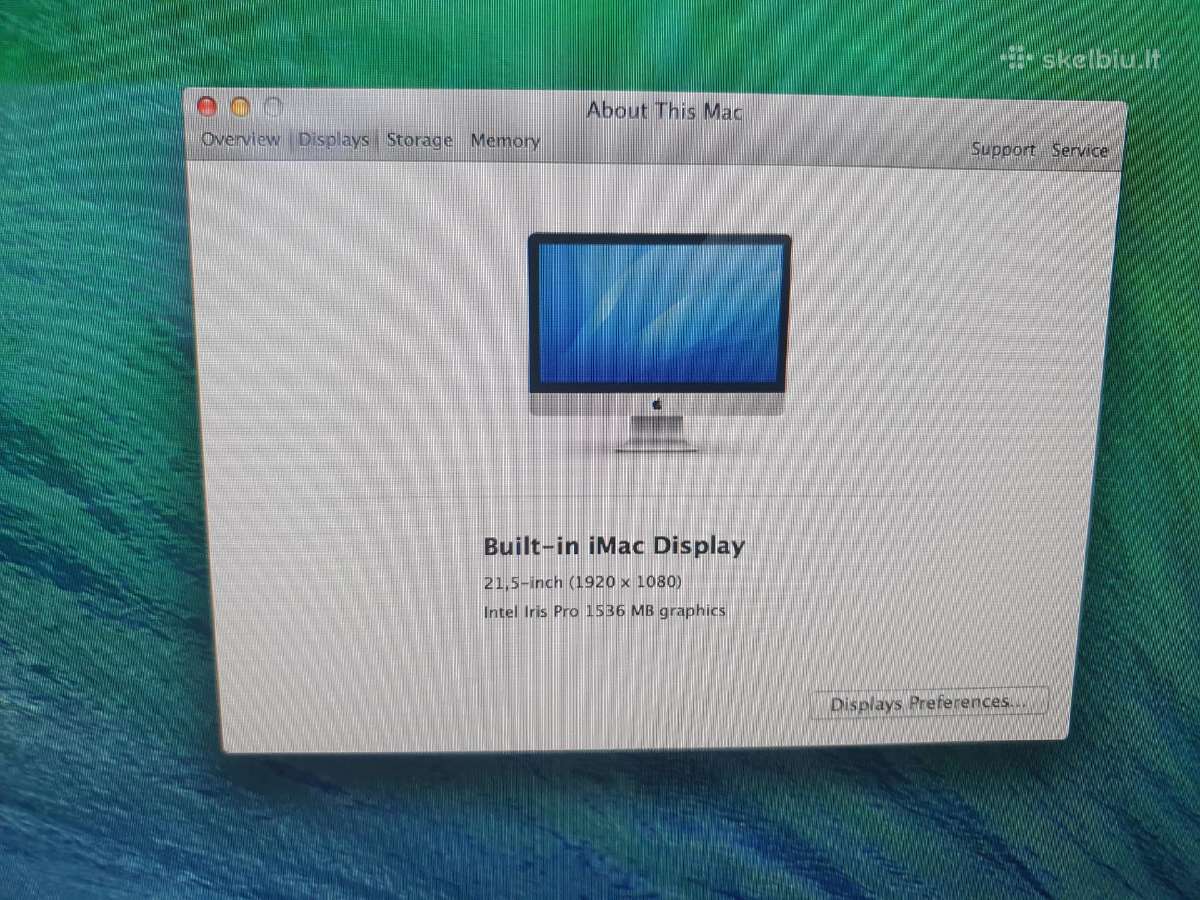Open the Storage tab
Screen dimensions: 1200x900
(x=419, y=141)
